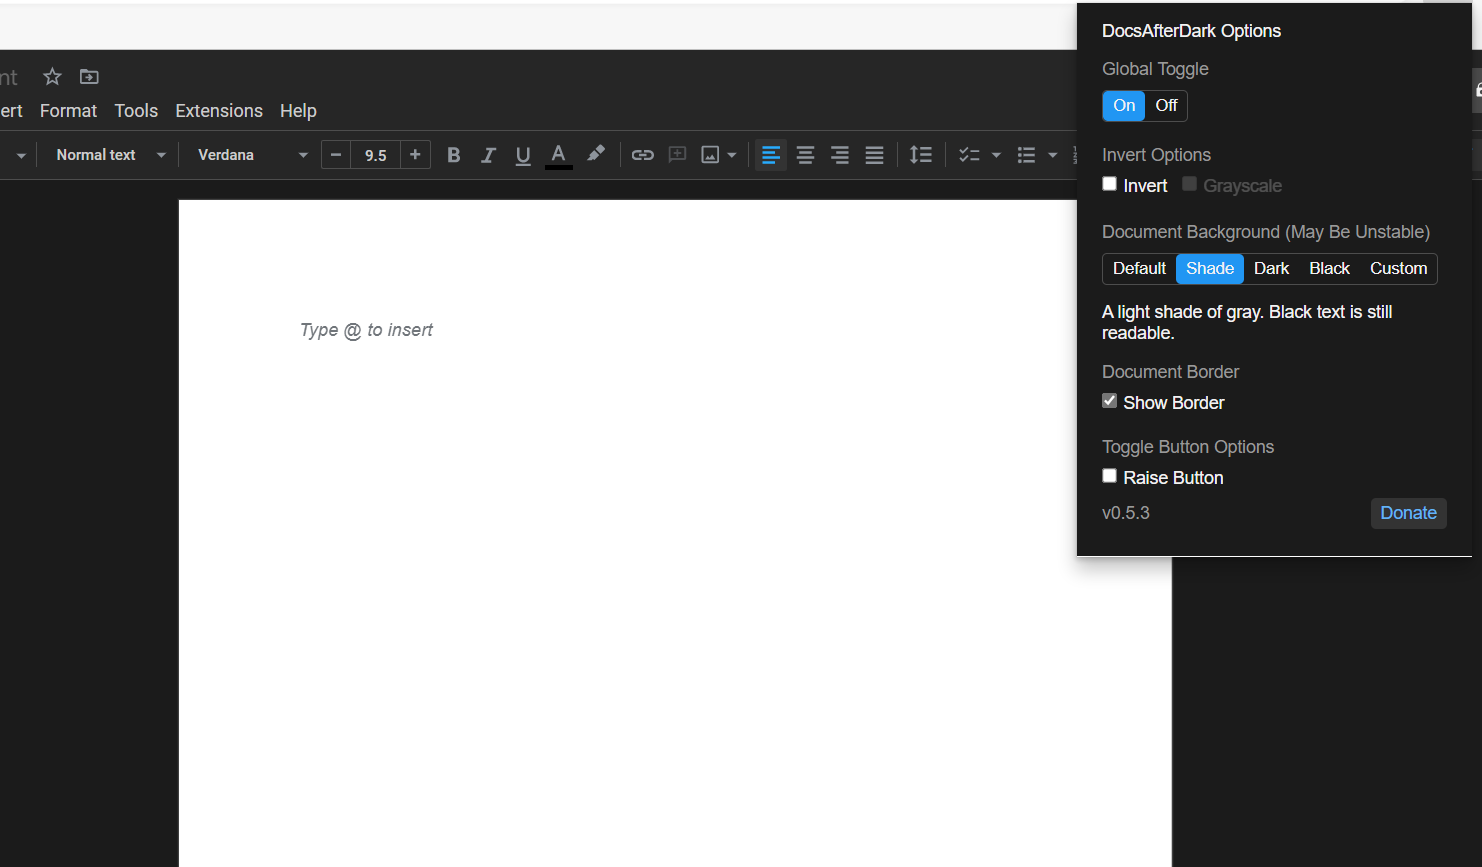
Task: Expand checklist options arrow
Action: click(995, 155)
